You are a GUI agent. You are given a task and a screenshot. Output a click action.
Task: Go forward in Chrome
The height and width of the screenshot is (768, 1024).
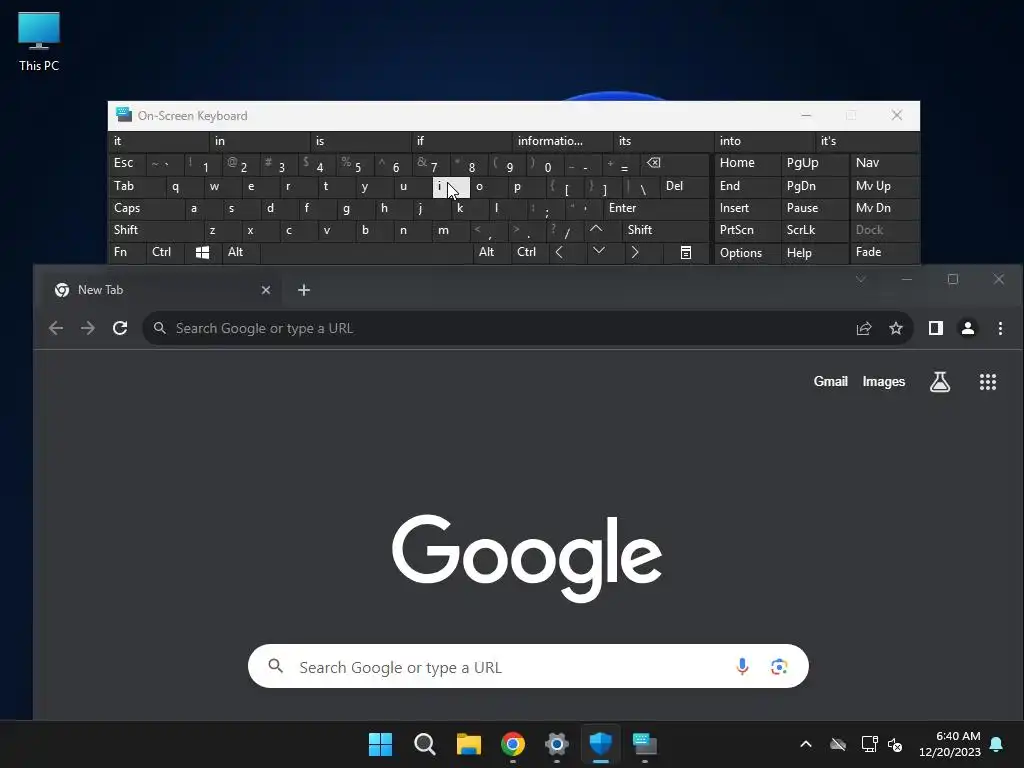pyautogui.click(x=88, y=328)
